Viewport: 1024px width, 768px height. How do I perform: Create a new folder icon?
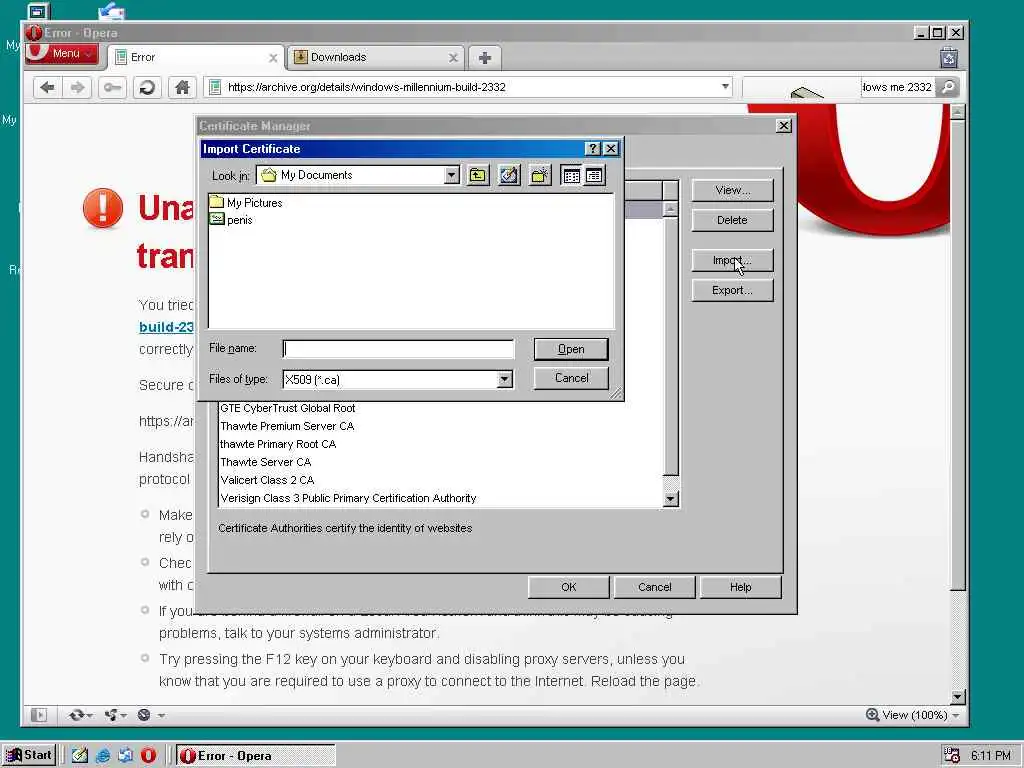pos(540,175)
